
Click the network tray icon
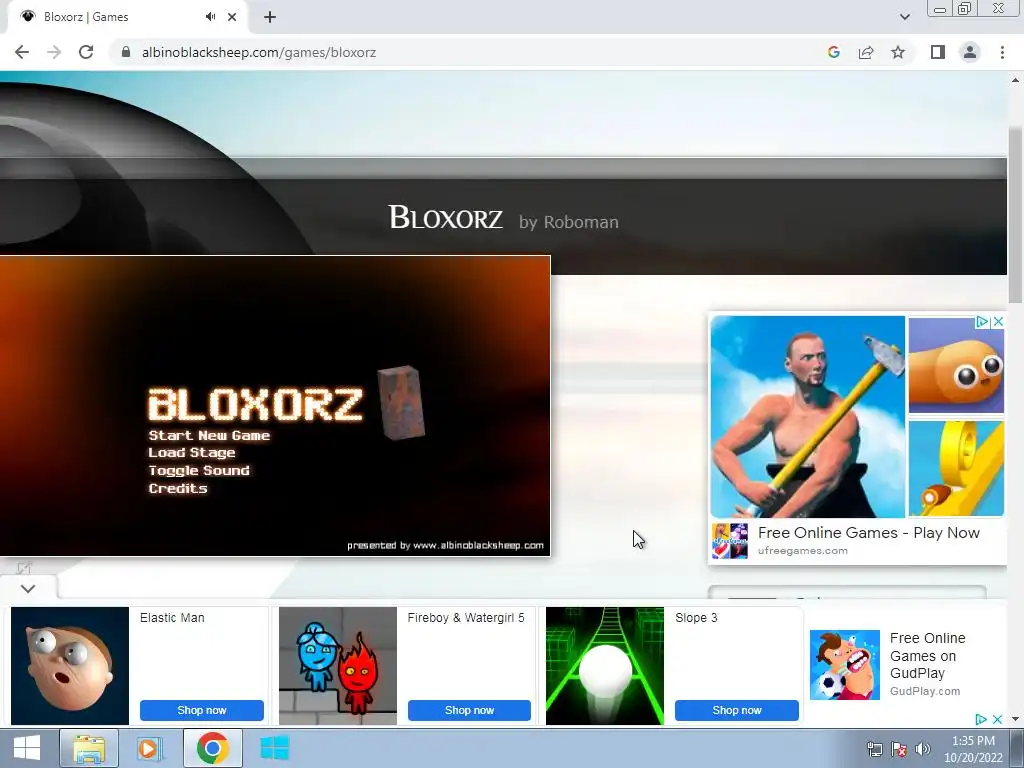pos(874,749)
